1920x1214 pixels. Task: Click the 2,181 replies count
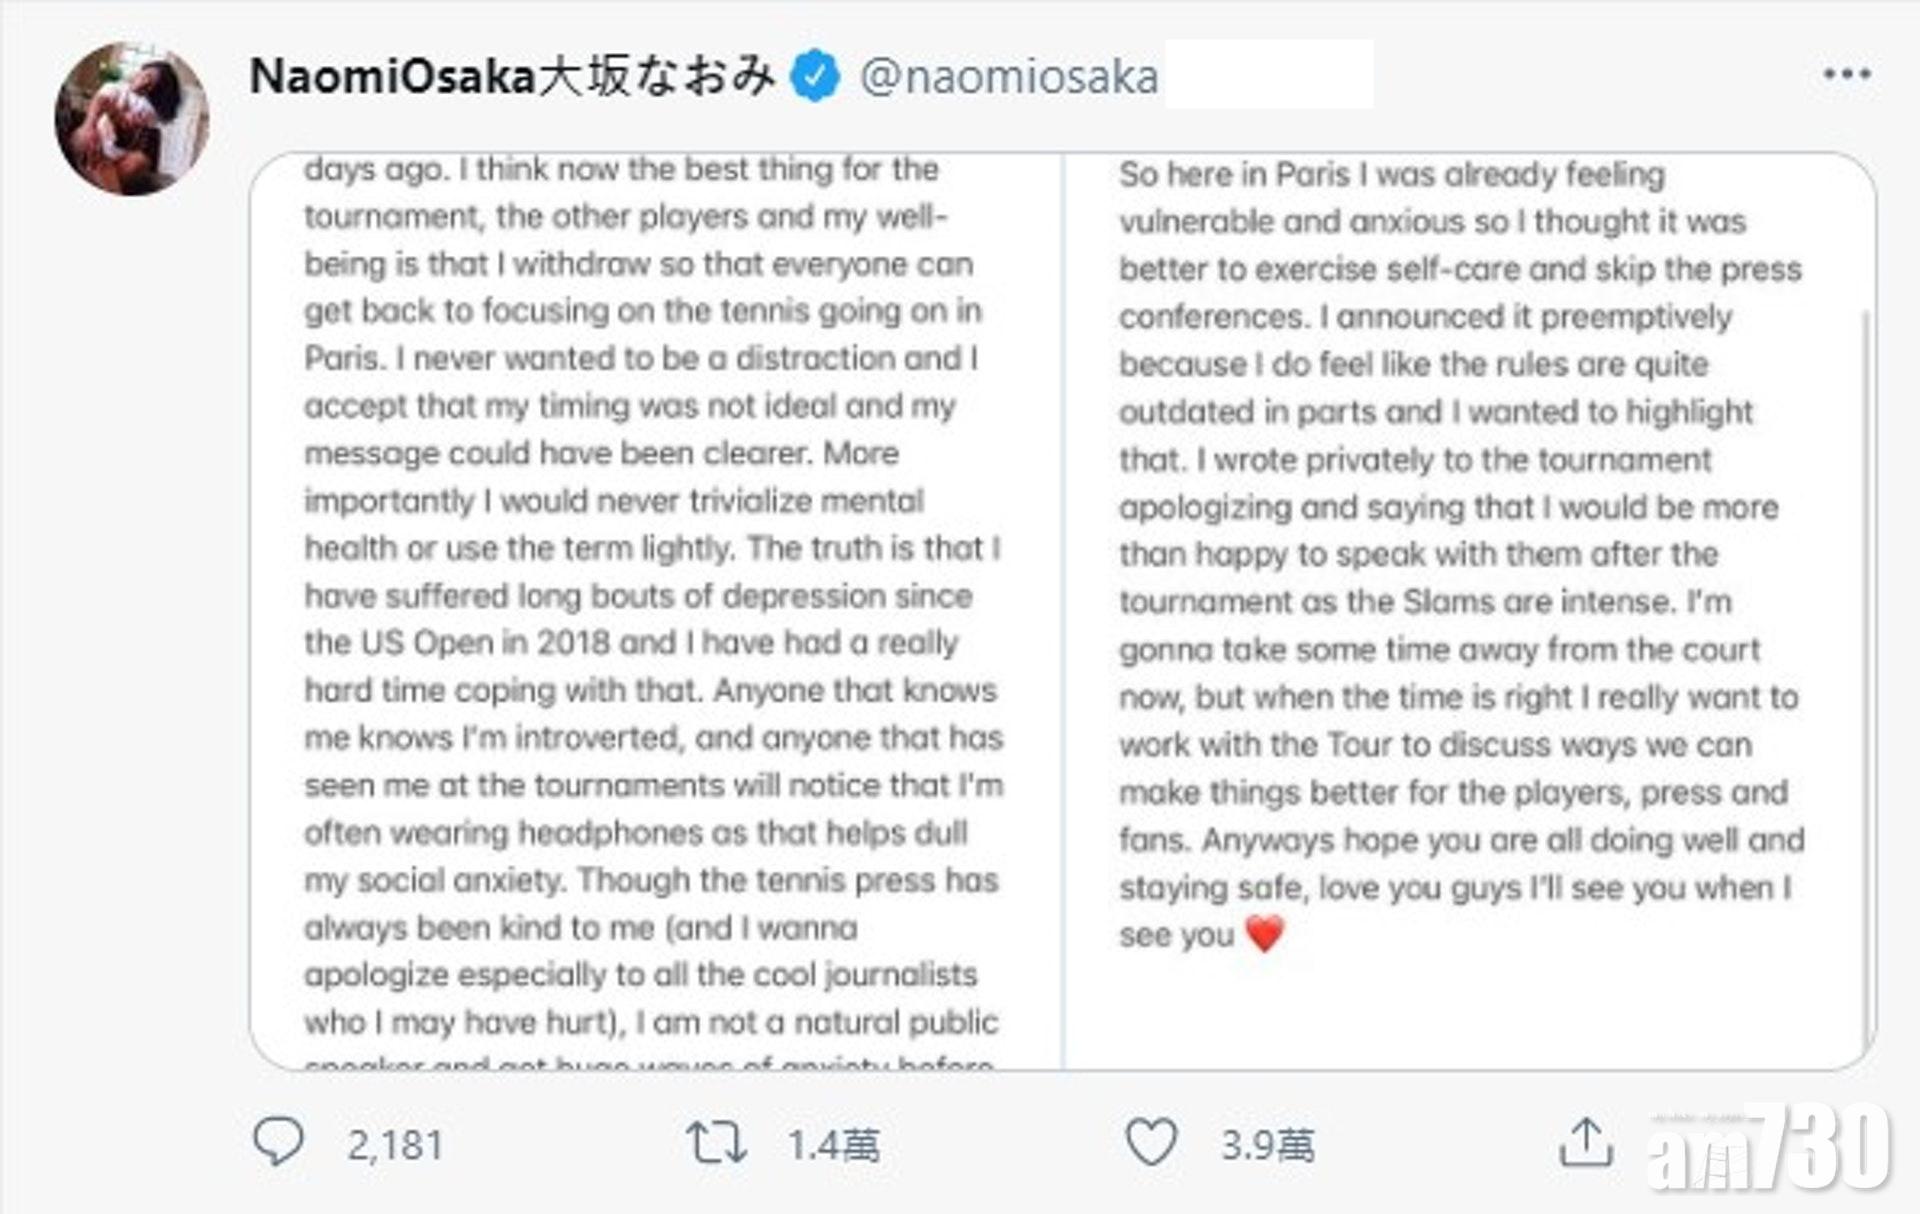(395, 1145)
